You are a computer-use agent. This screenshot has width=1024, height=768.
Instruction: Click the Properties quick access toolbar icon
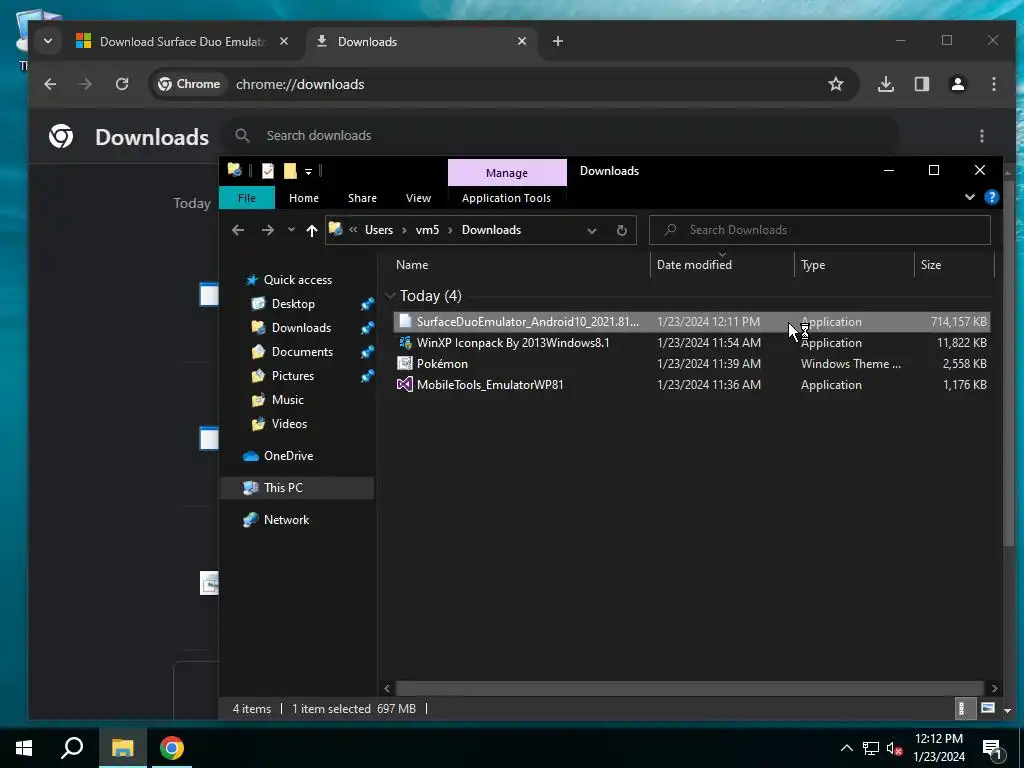point(268,171)
